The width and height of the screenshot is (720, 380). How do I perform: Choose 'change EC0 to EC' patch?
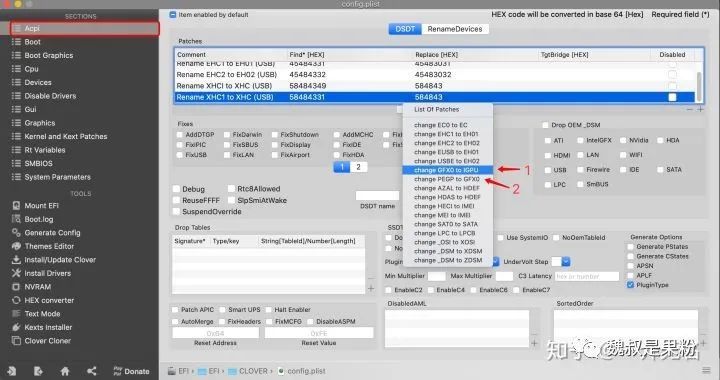click(x=447, y=125)
